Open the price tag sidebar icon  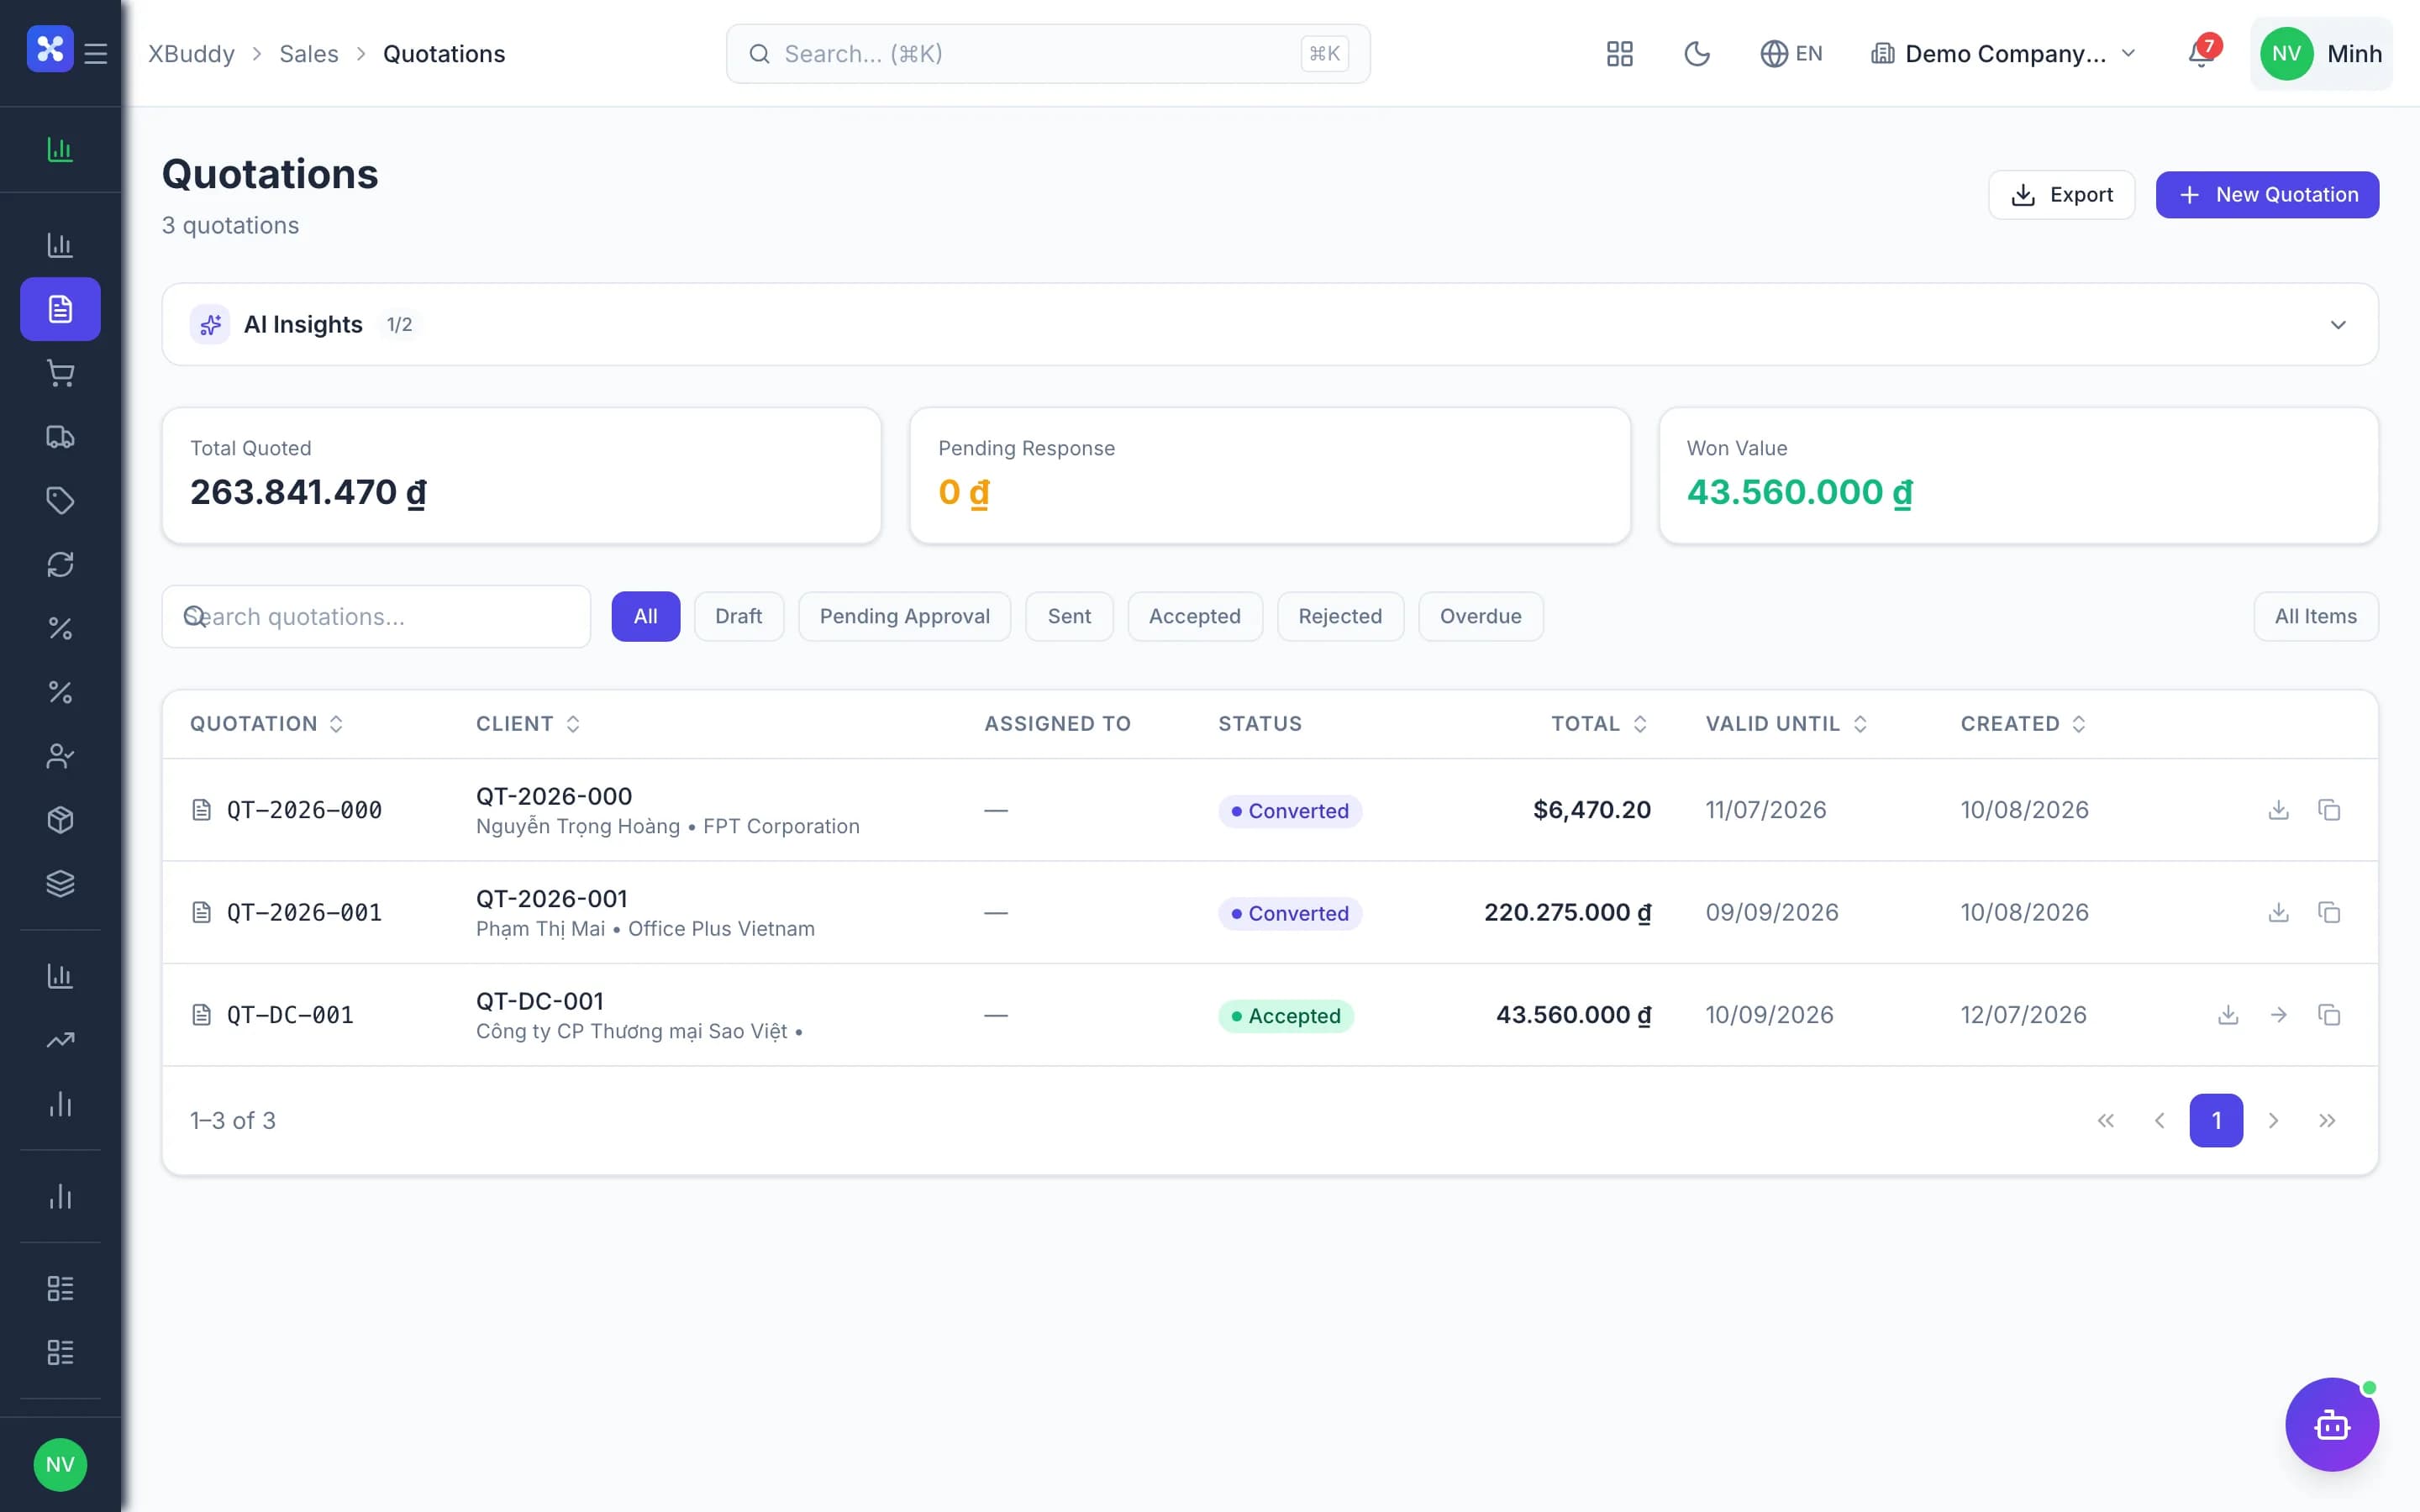tap(60, 500)
